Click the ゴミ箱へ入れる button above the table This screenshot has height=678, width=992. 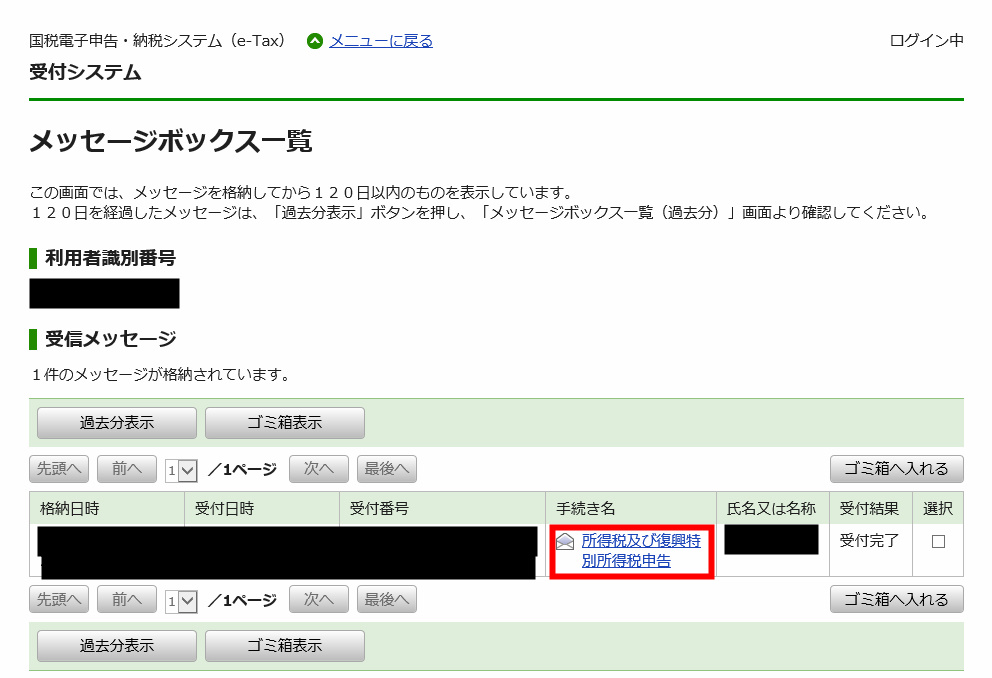click(896, 469)
